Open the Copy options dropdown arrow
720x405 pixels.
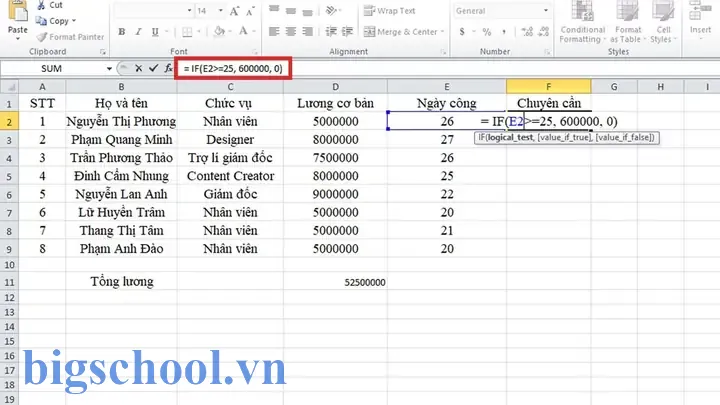pyautogui.click(x=74, y=21)
